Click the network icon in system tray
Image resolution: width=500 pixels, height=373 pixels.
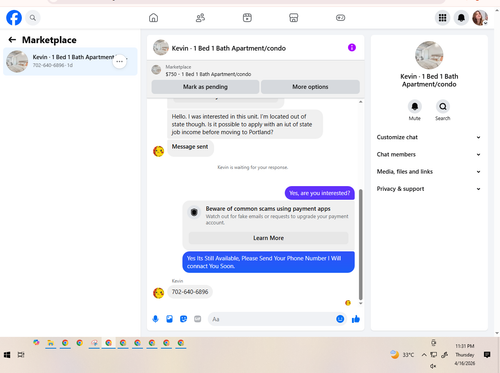click(433, 355)
